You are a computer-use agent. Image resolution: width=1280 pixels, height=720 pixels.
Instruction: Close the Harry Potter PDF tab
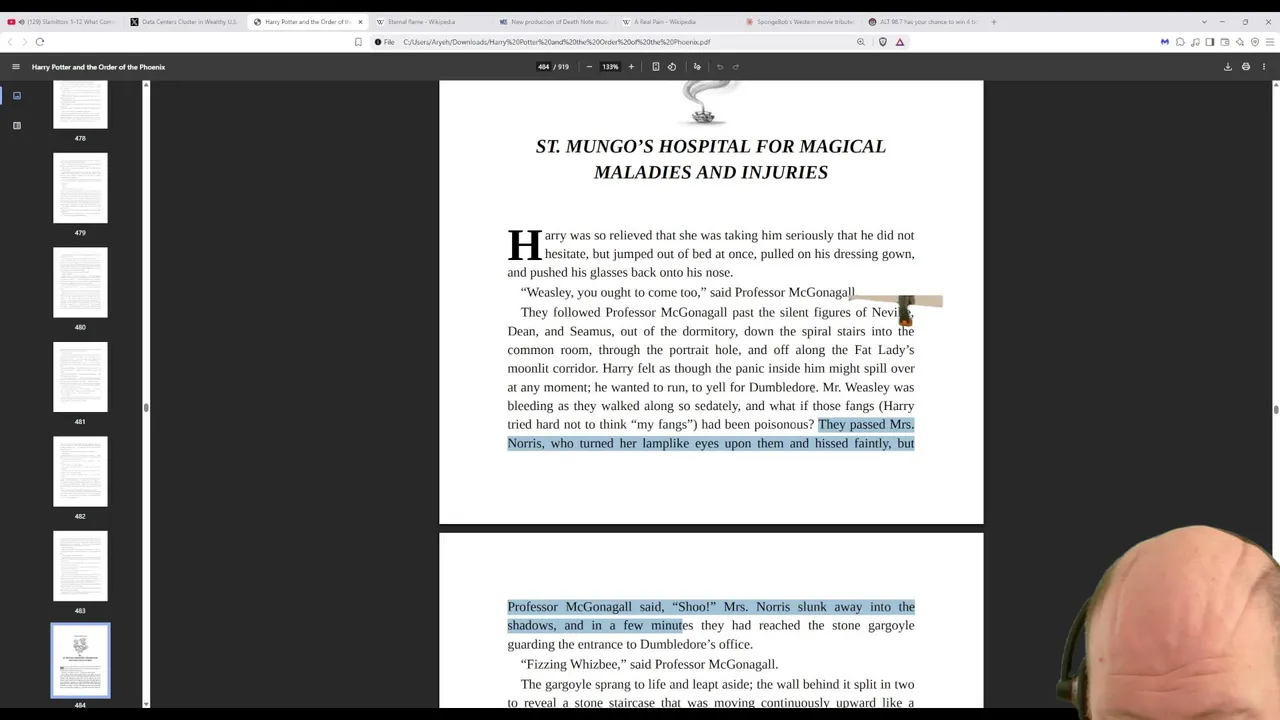[x=360, y=21]
